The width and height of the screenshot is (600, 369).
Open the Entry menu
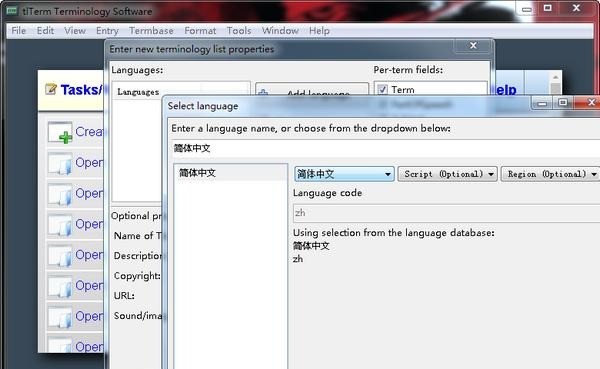107,31
